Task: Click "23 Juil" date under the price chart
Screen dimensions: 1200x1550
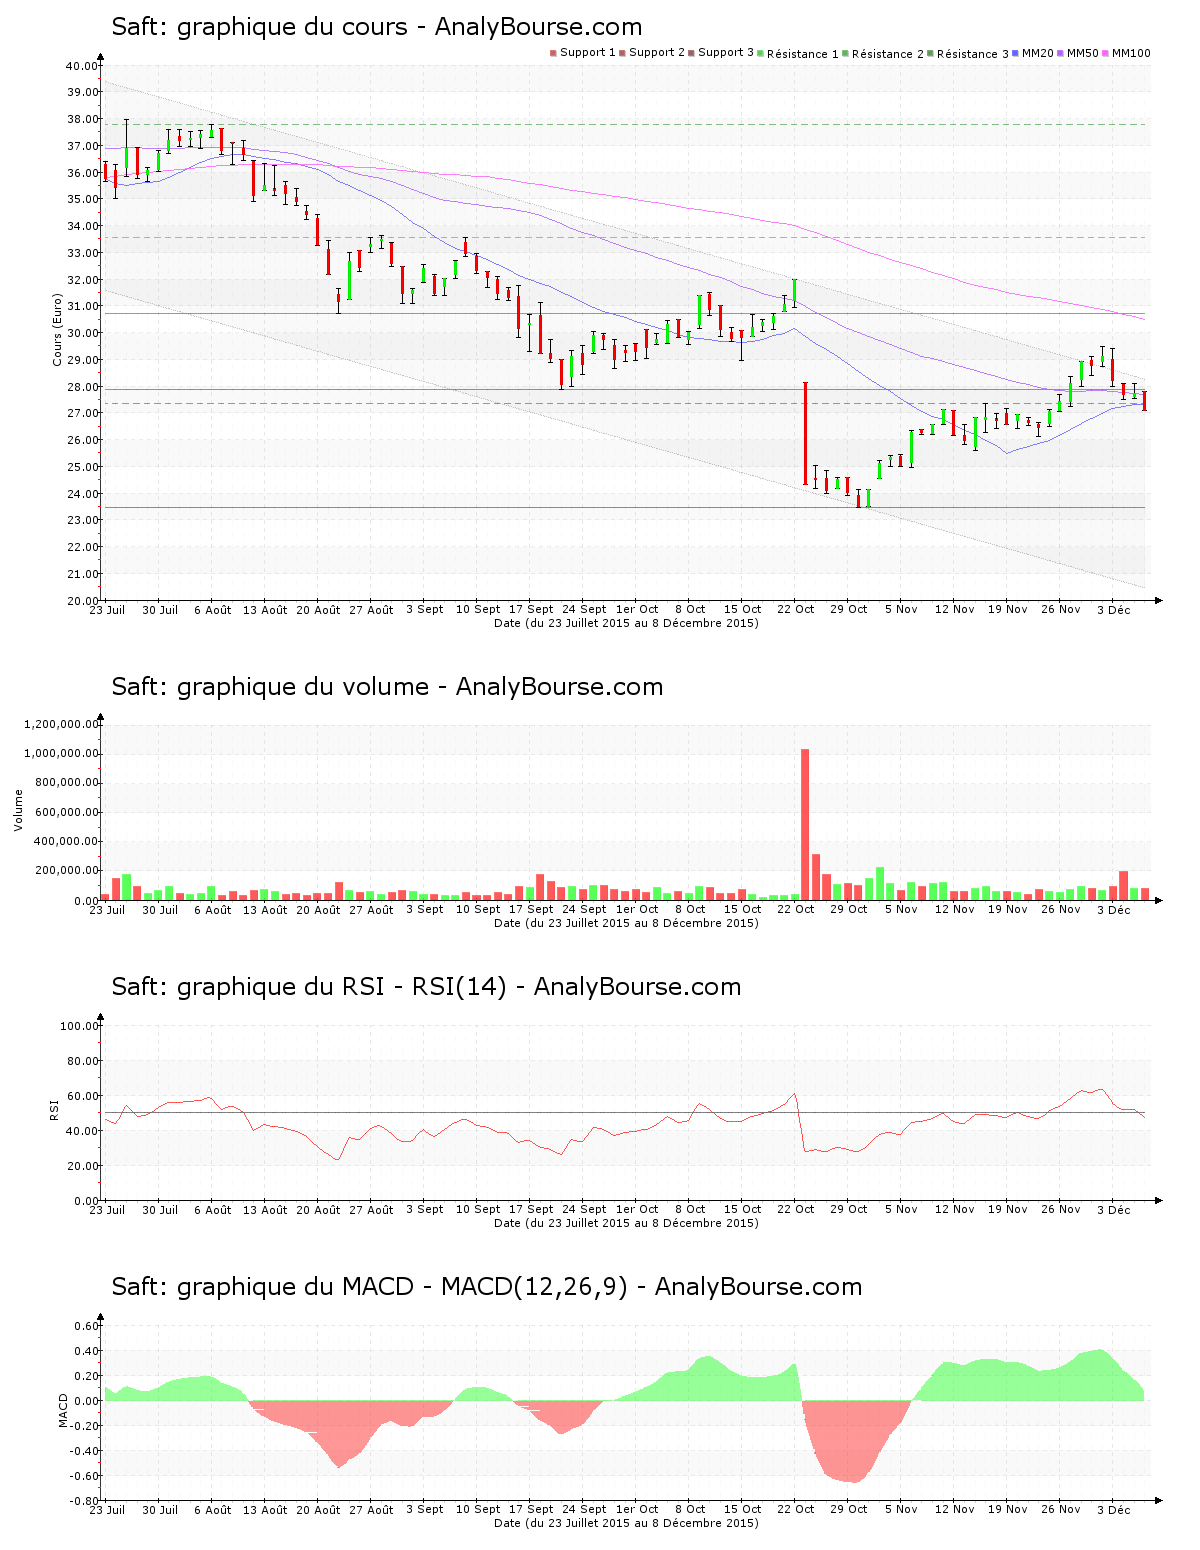Action: (108, 609)
